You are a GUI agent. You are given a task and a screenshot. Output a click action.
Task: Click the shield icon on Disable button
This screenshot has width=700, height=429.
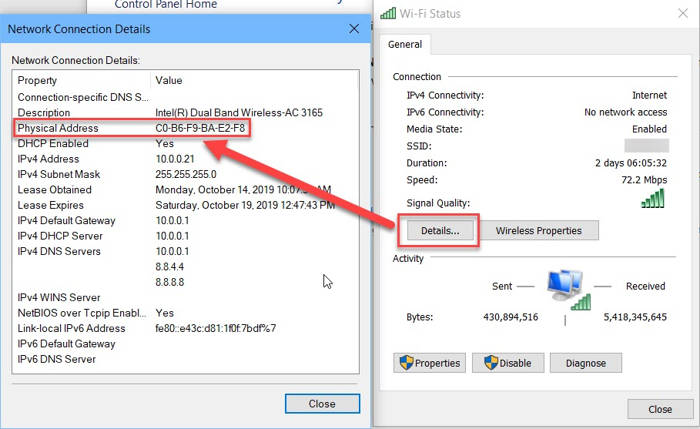coord(491,362)
